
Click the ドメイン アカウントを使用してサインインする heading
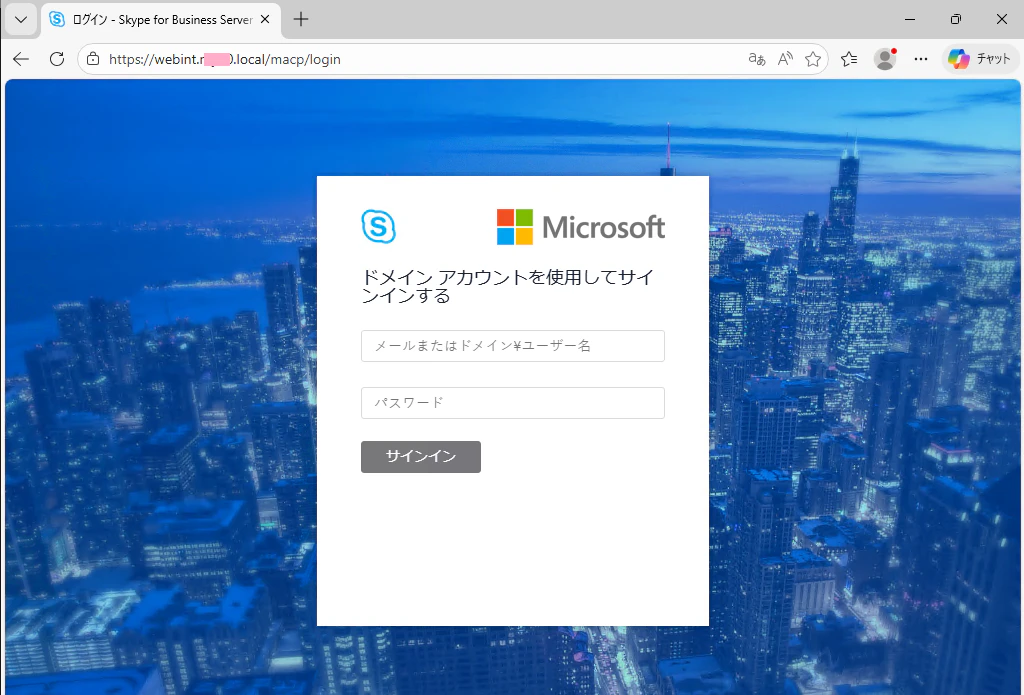pos(507,286)
